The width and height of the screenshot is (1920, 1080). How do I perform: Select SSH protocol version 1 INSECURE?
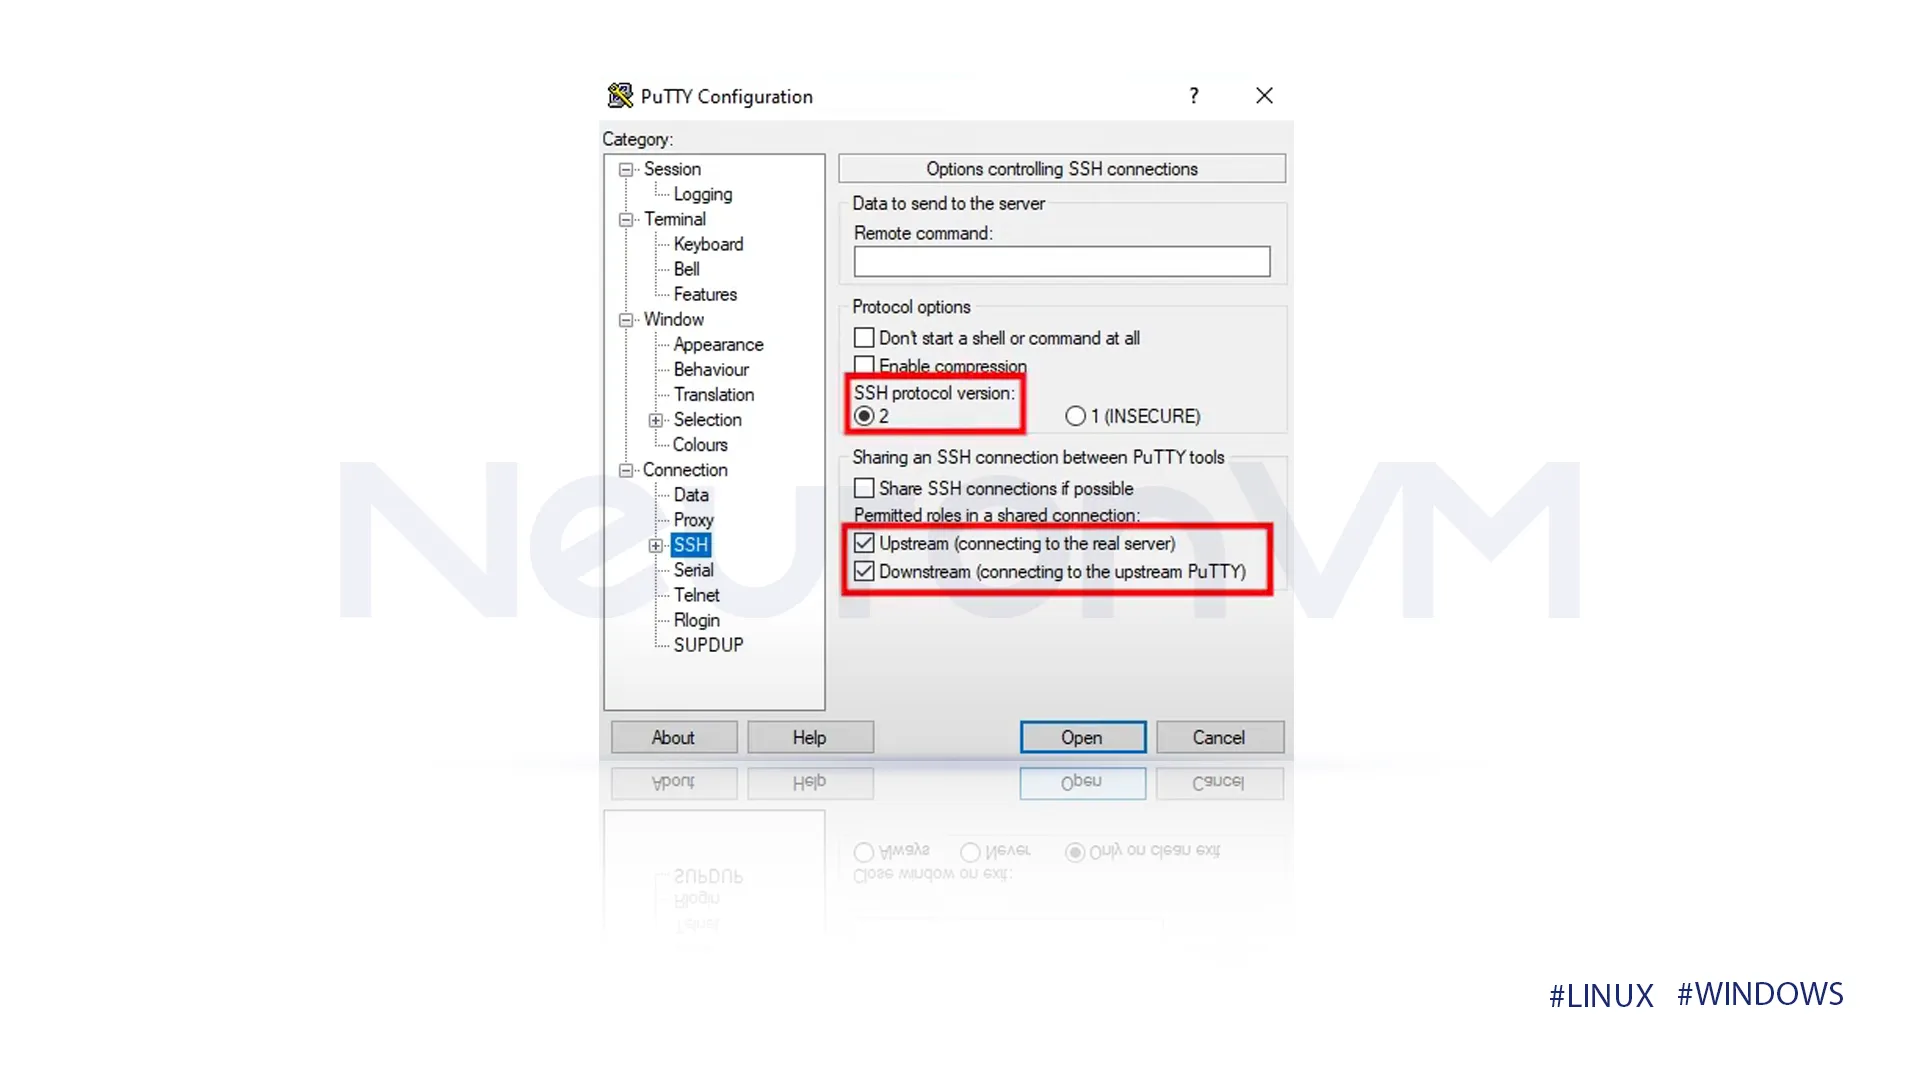(x=1075, y=415)
